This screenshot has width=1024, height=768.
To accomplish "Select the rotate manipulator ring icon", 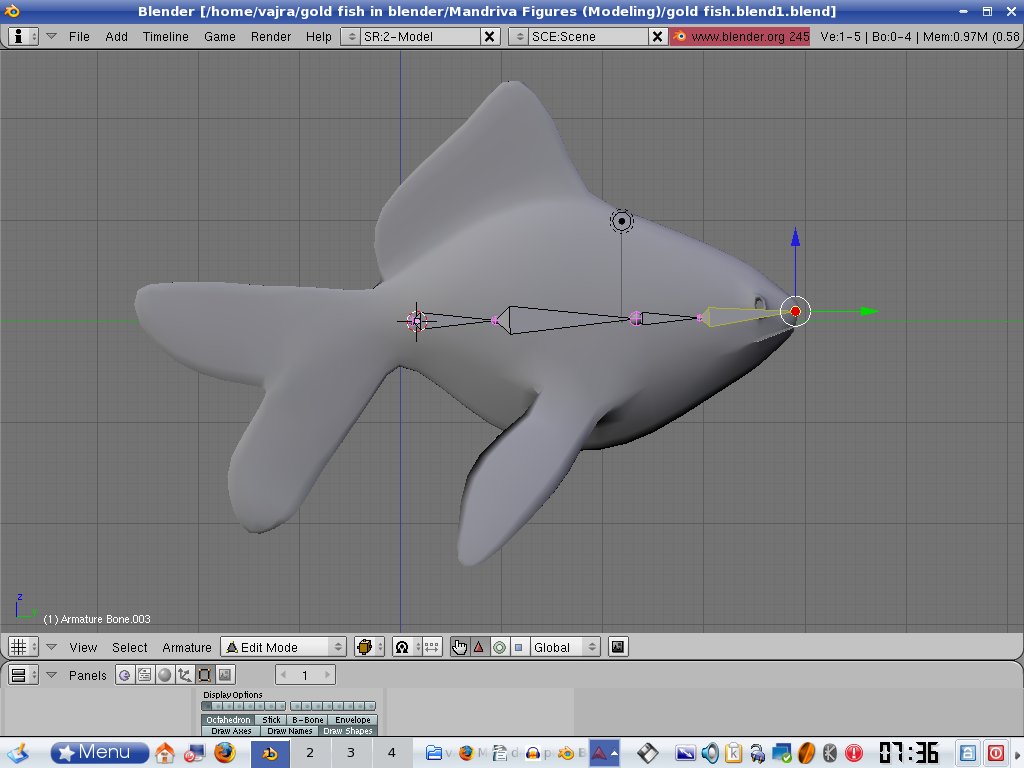I will coord(498,647).
